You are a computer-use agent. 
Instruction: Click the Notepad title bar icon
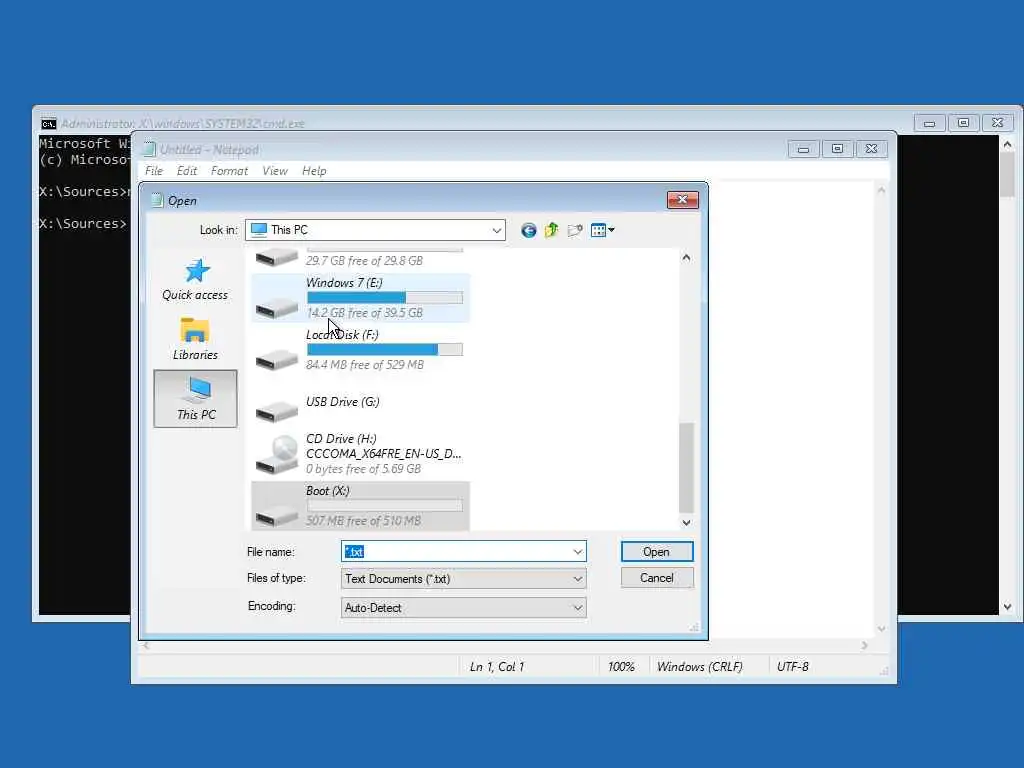pos(150,150)
